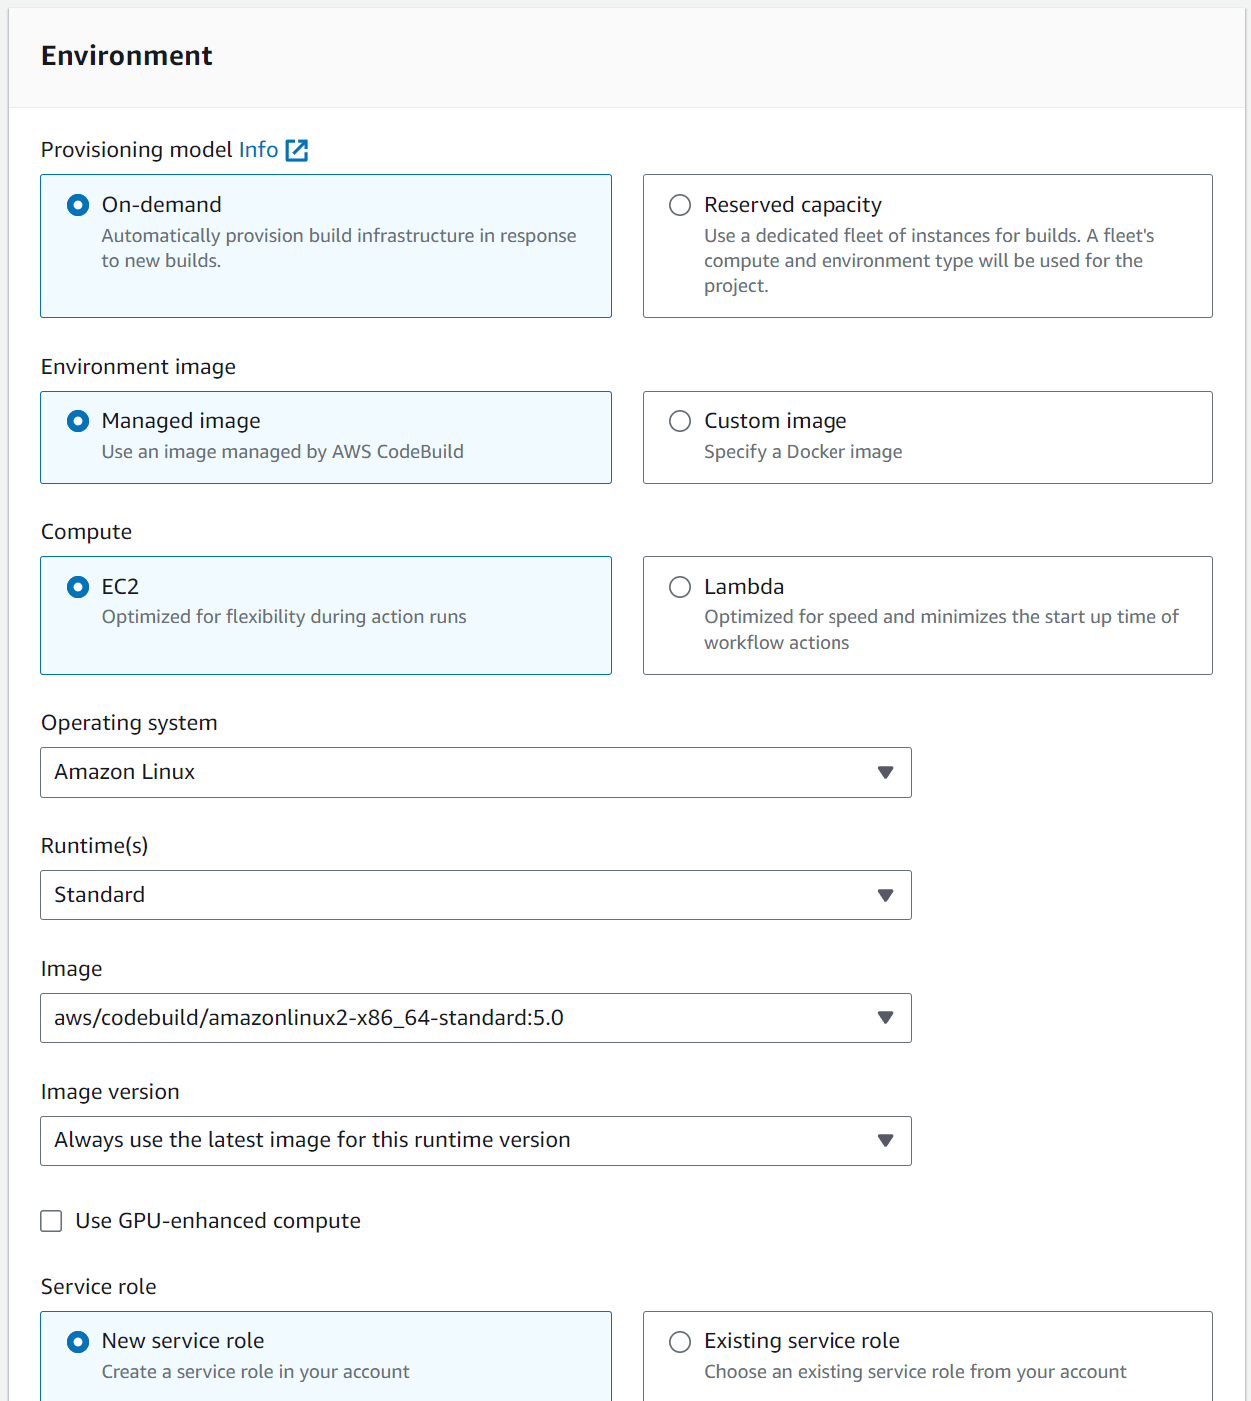Click the Runtime(s) dropdown arrow icon
This screenshot has width=1251, height=1401.
click(885, 895)
